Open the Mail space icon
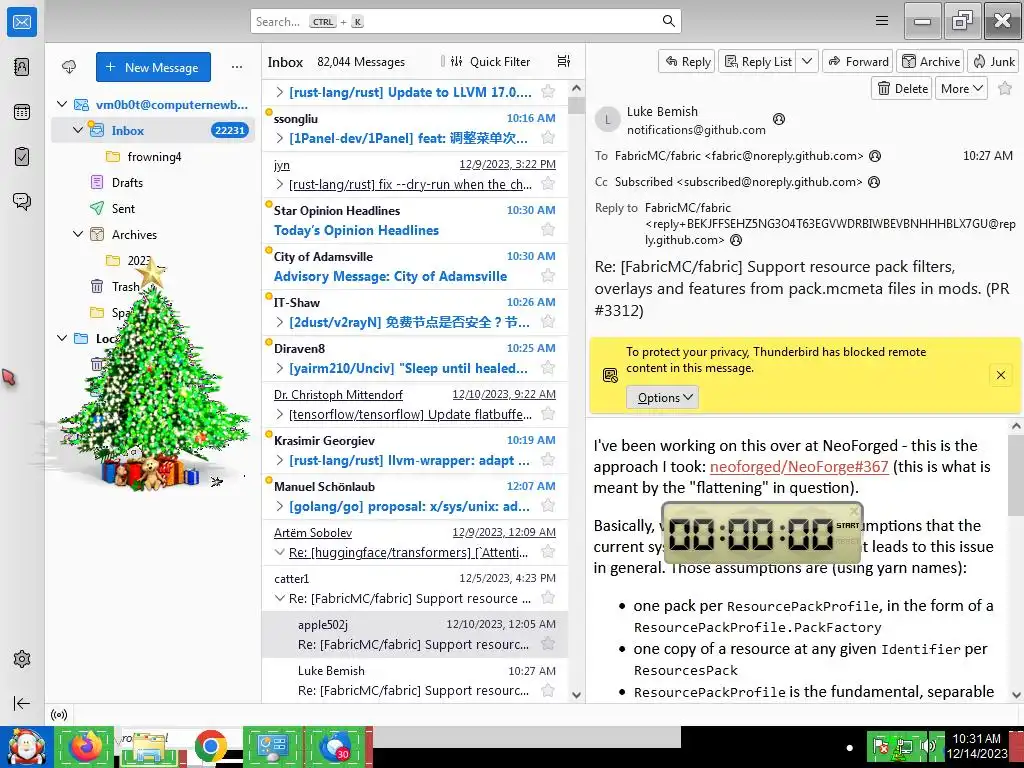Viewport: 1024px width, 768px height. 22,22
